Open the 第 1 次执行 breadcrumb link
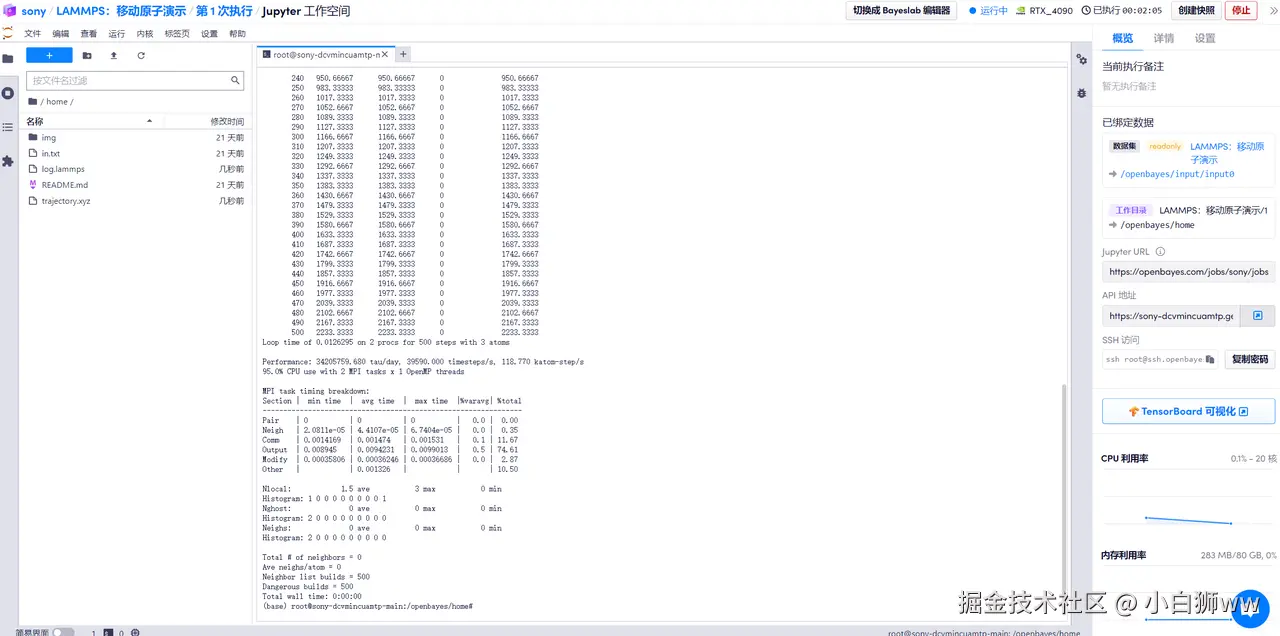Viewport: 1280px width, 636px height. (224, 11)
